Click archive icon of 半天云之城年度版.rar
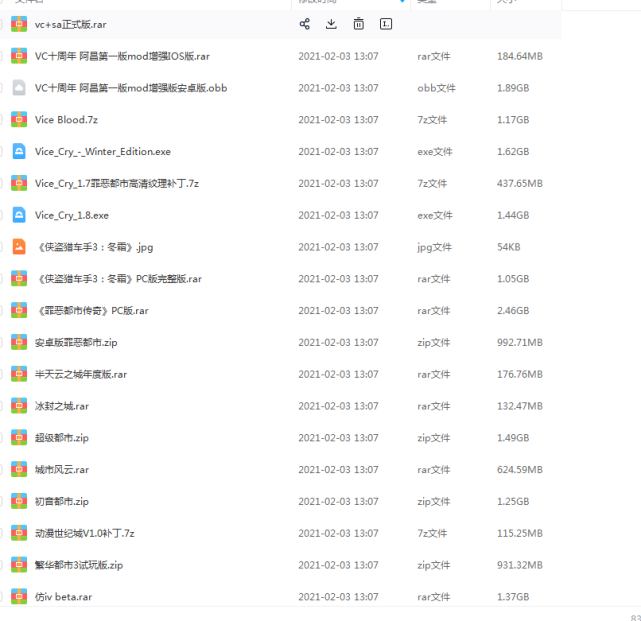 point(19,374)
